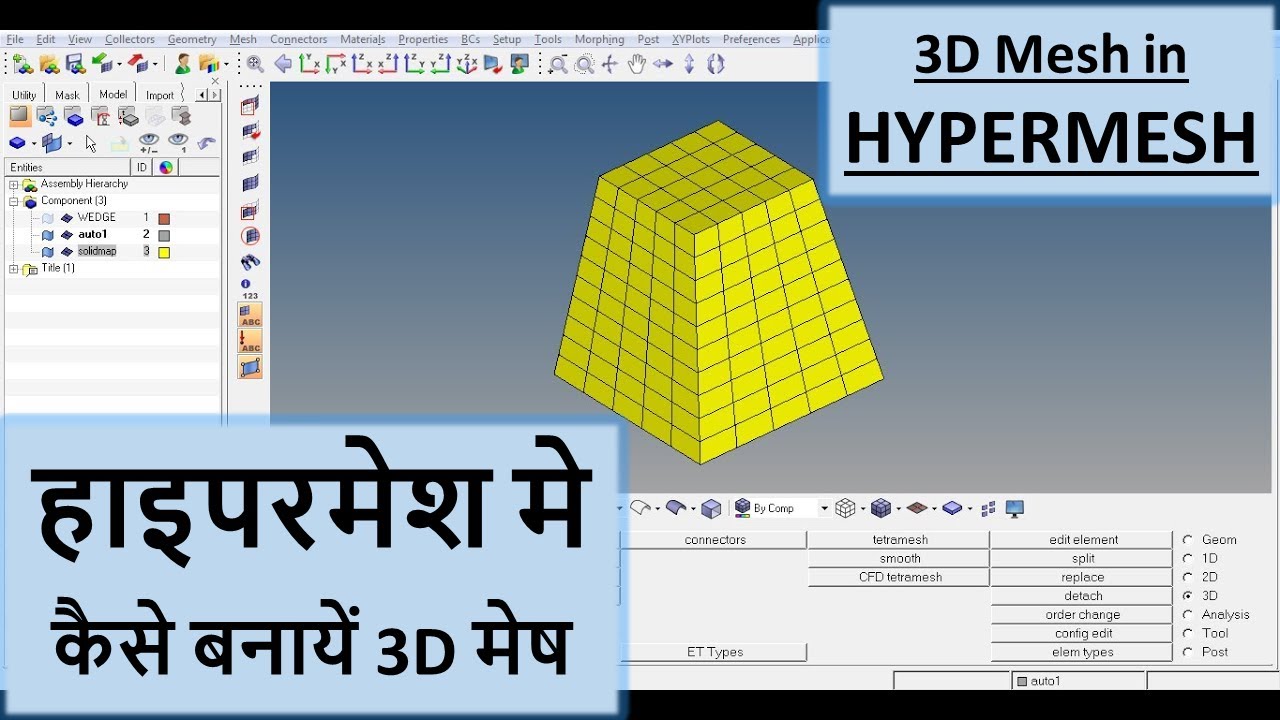This screenshot has width=1280, height=720.
Task: Click the tetramesh panel button
Action: [899, 540]
